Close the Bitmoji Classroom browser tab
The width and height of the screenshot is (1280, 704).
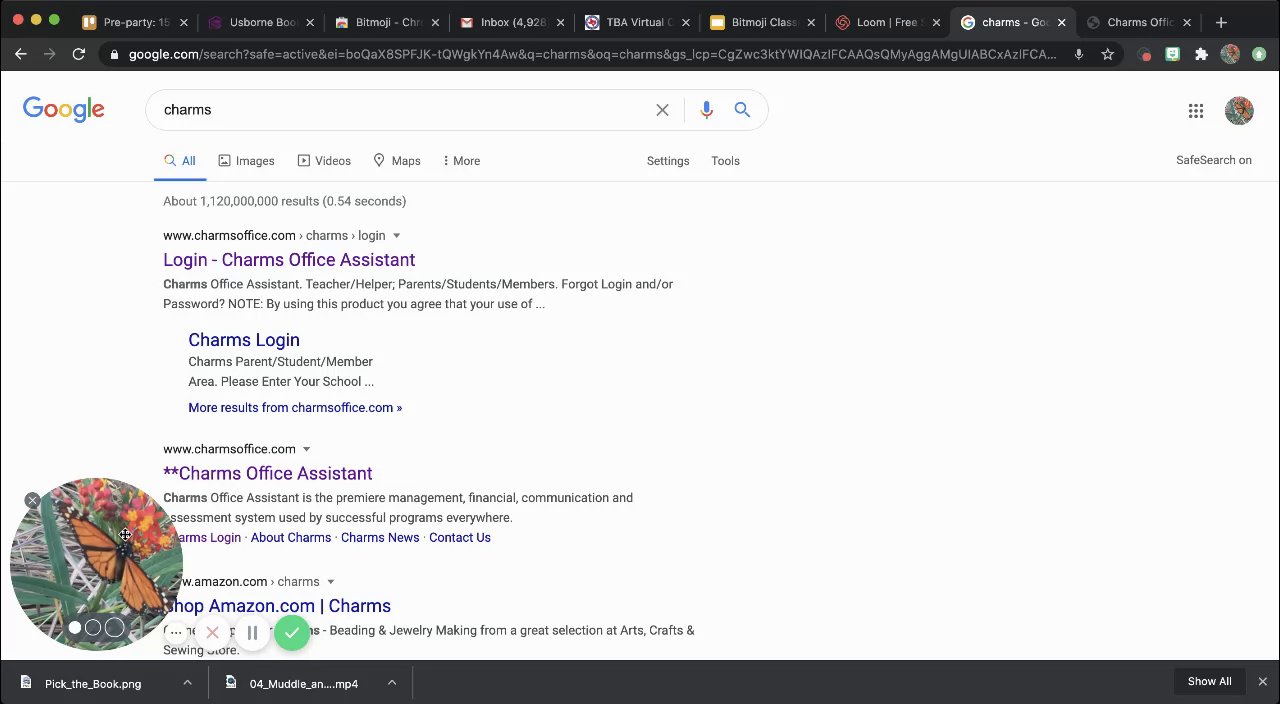811,22
